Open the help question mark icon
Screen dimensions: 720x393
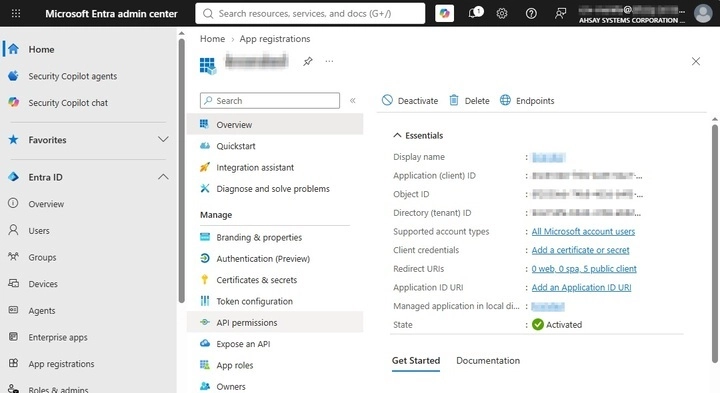tap(531, 13)
